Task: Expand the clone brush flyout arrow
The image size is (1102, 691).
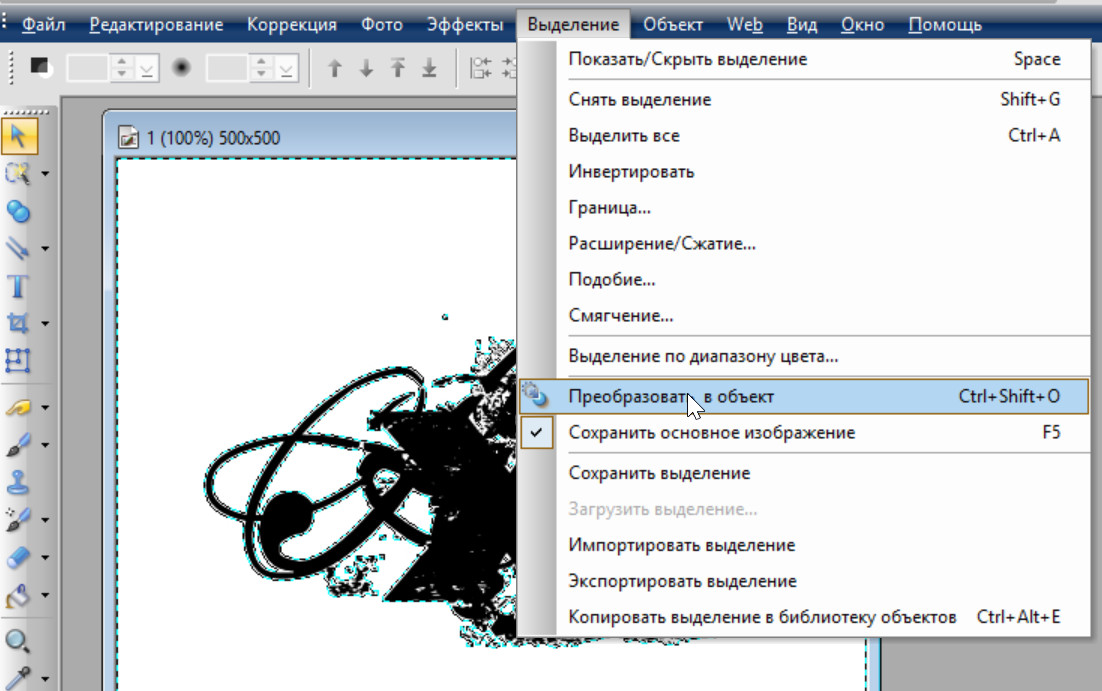Action: (x=45, y=520)
